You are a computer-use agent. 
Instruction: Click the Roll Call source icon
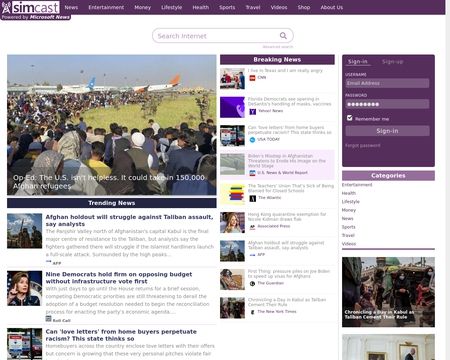[x=48, y=319]
